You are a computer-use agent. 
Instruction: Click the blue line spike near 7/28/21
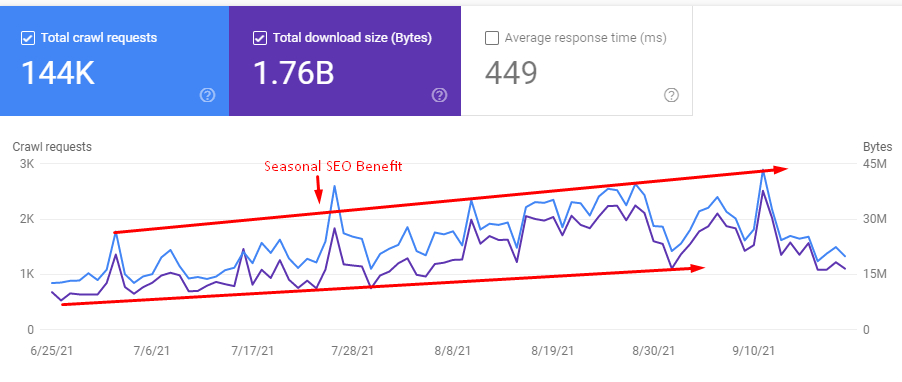[335, 186]
